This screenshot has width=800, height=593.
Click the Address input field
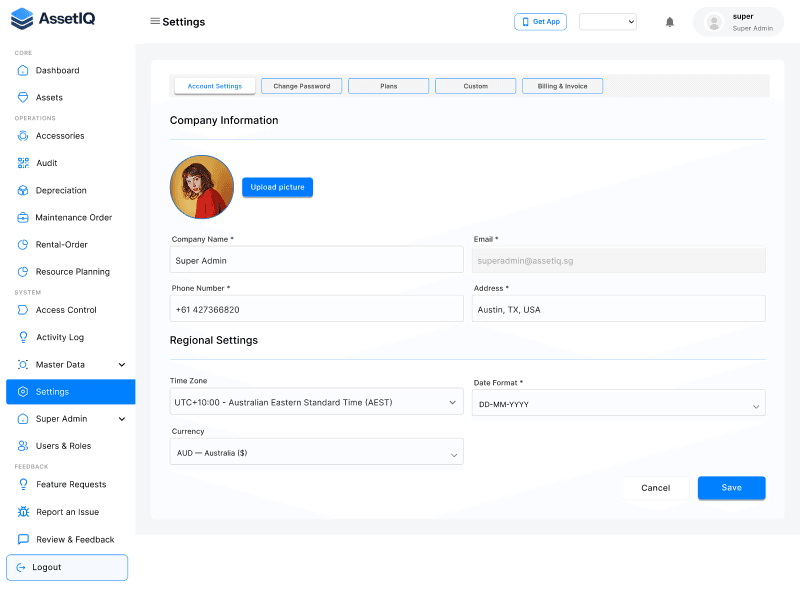point(618,309)
